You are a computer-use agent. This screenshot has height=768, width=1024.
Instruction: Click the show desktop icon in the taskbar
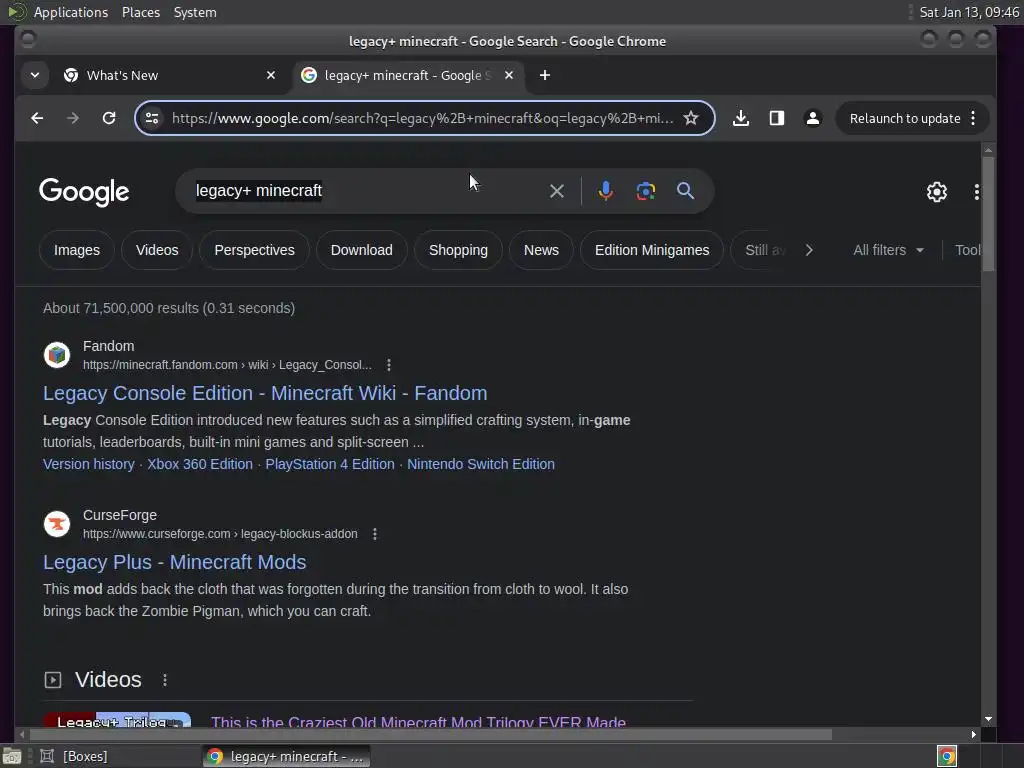pos(12,756)
